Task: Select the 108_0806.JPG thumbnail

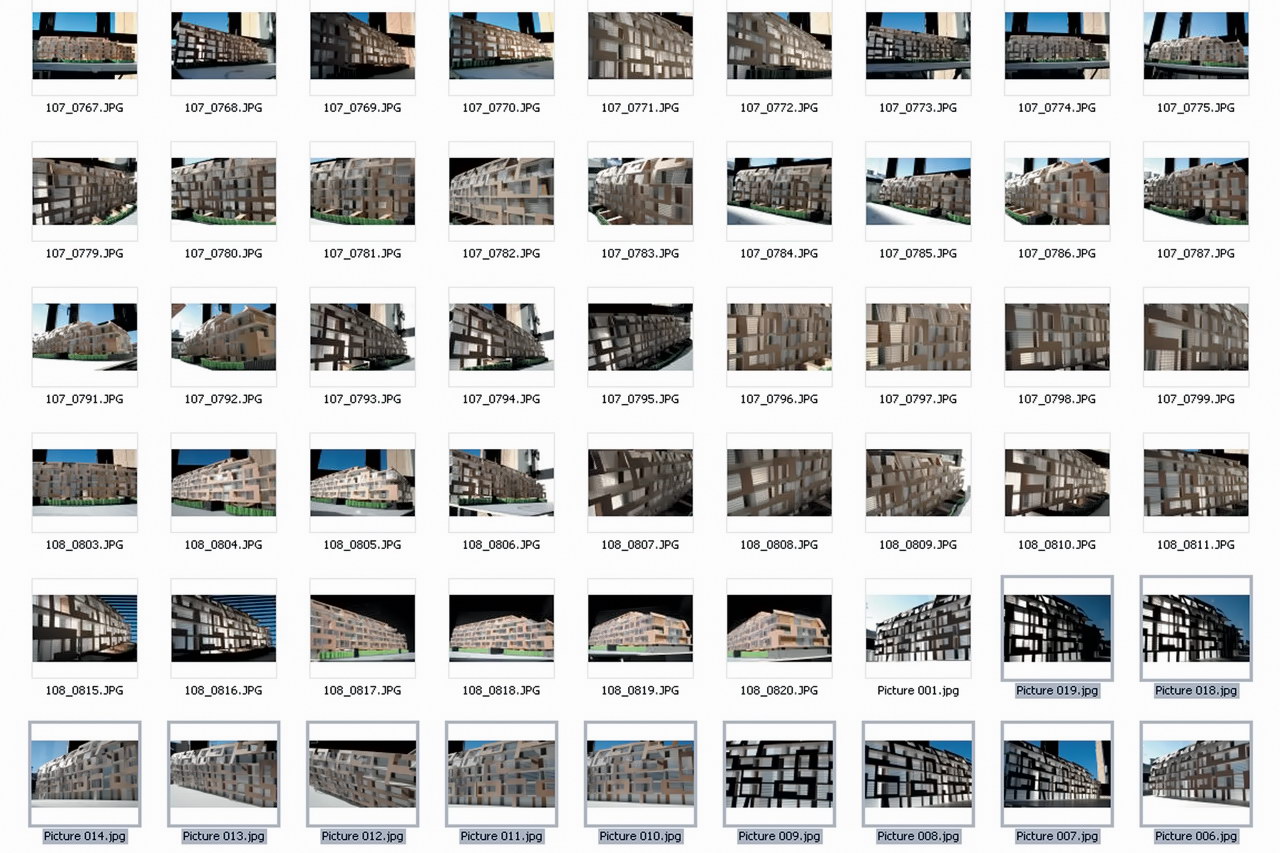Action: coord(501,483)
